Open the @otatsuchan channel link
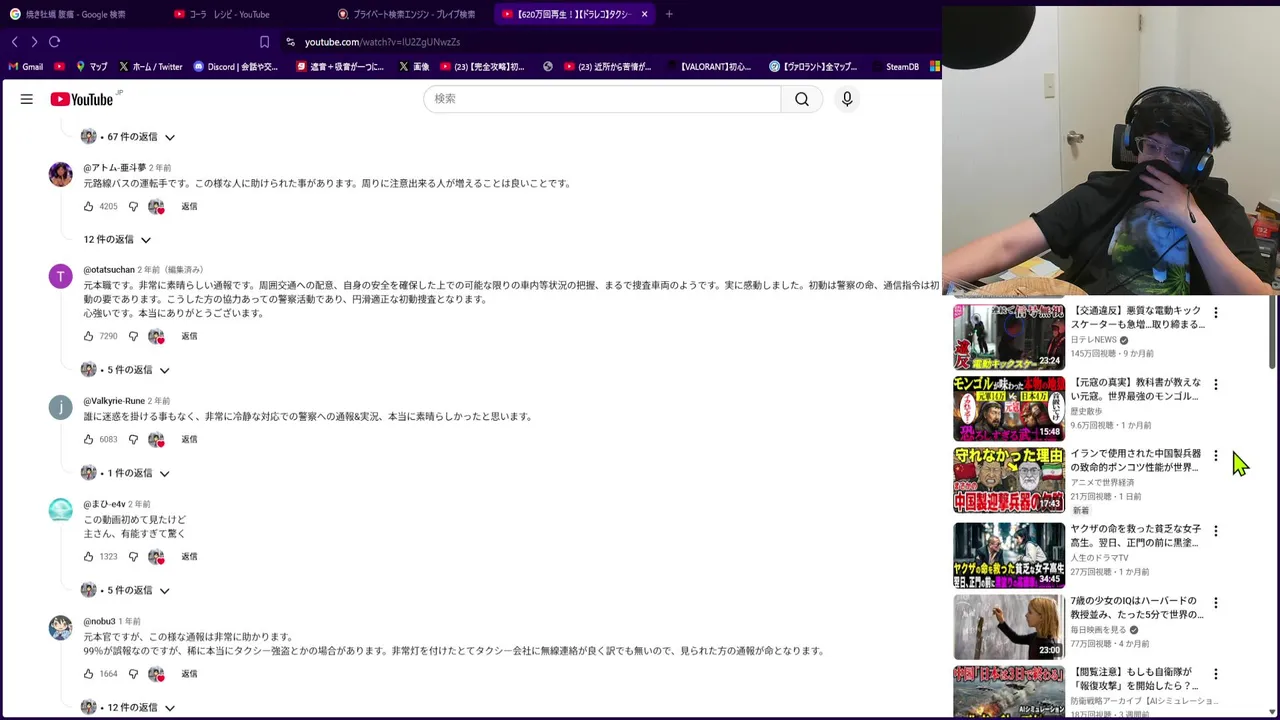The height and width of the screenshot is (720, 1280). pyautogui.click(x=109, y=270)
